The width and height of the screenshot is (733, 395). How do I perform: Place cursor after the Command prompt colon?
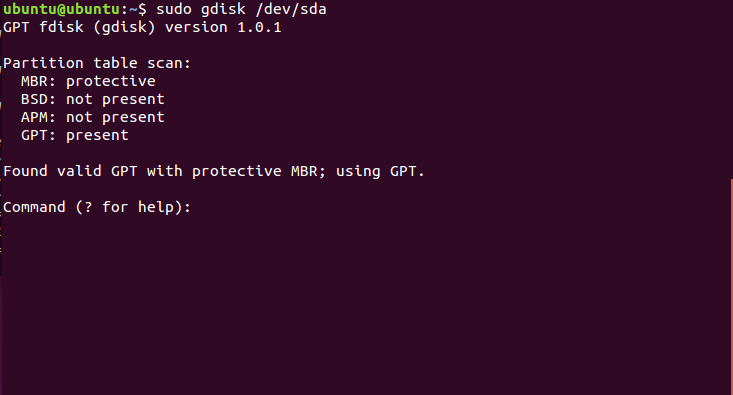click(196, 207)
